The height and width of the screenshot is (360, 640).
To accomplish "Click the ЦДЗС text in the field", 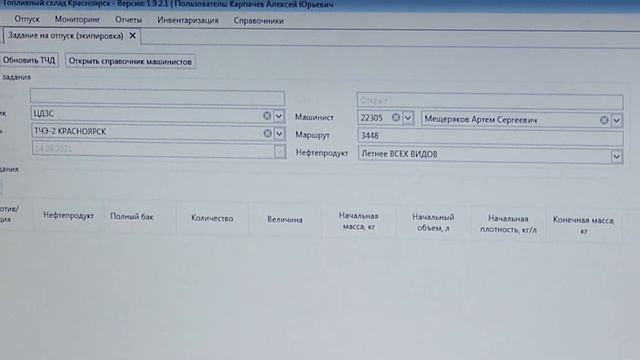I will coord(44,113).
